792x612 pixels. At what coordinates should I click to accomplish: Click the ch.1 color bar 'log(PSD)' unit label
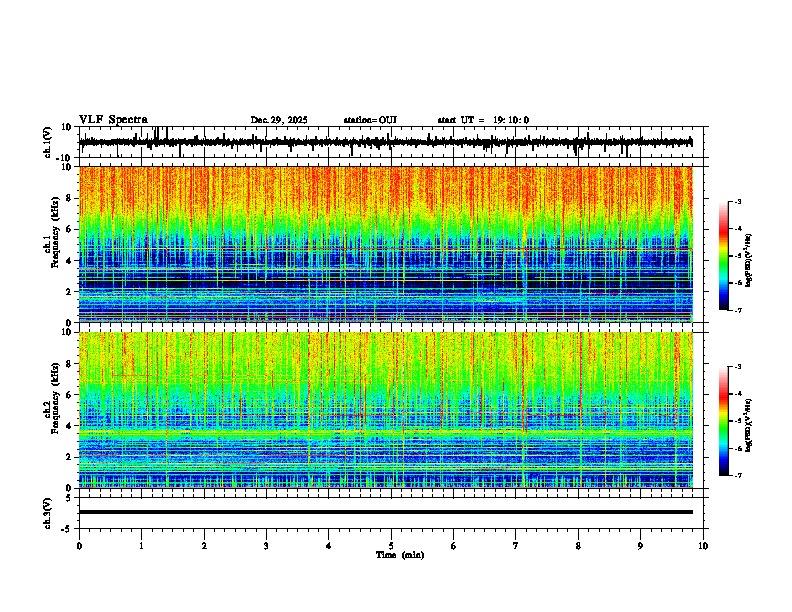749,260
